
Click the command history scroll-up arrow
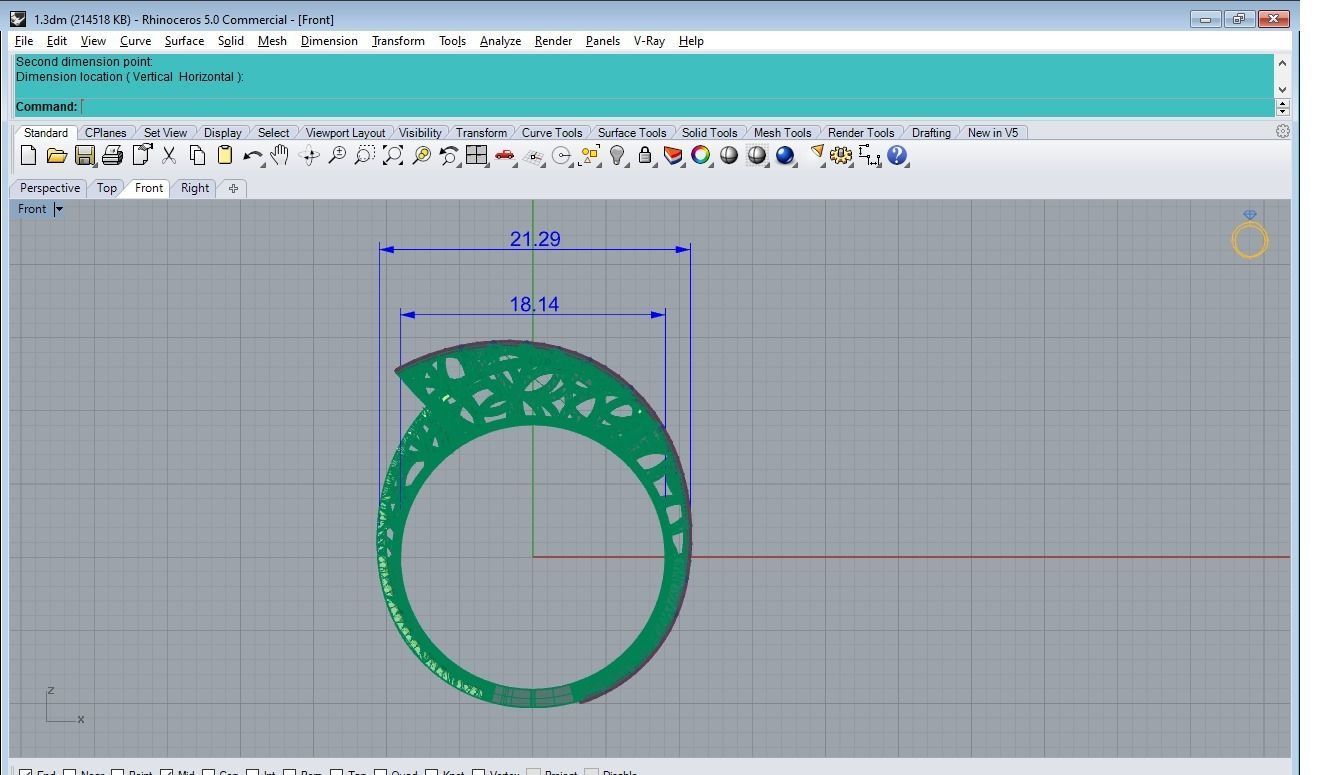click(x=1282, y=63)
